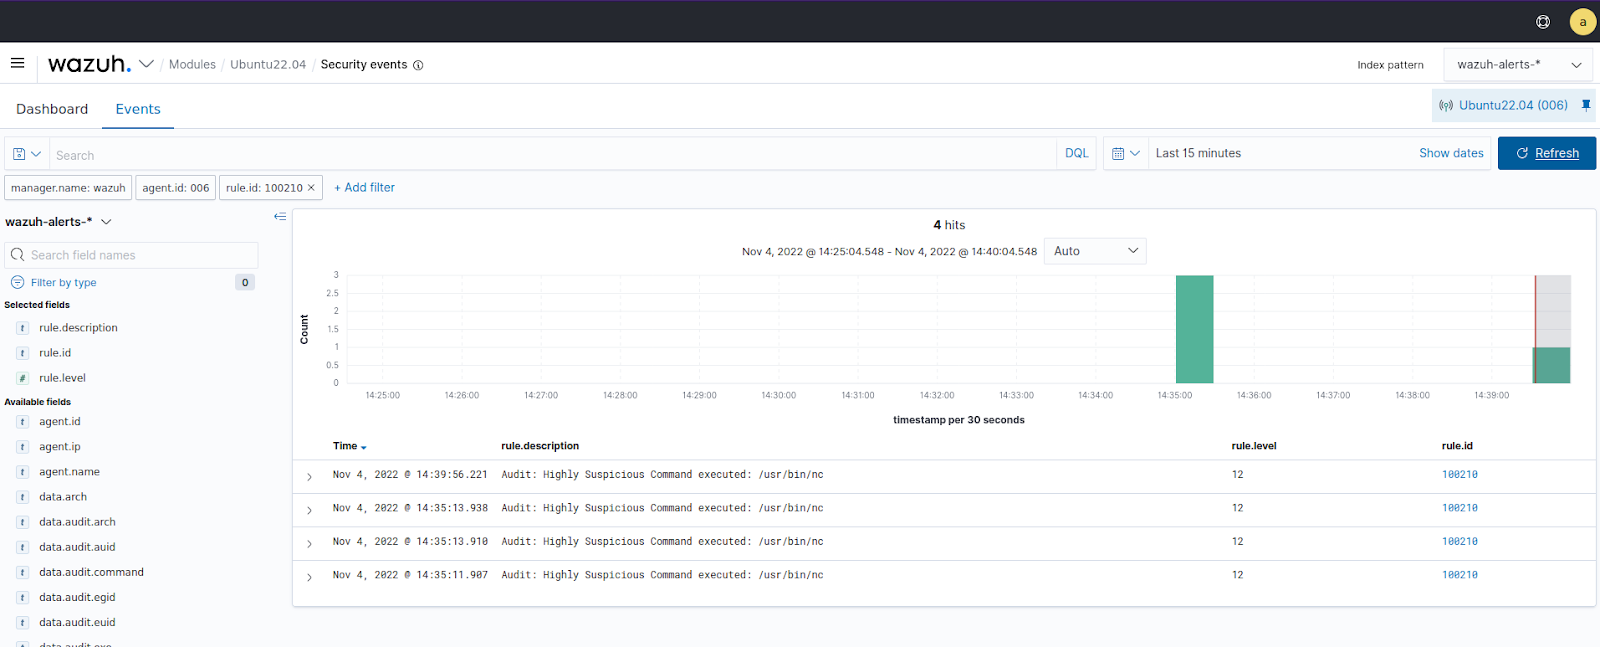The height and width of the screenshot is (647, 1600).
Task: Open rule 100210 link in 14:35:11.907 row
Action: click(x=1459, y=575)
